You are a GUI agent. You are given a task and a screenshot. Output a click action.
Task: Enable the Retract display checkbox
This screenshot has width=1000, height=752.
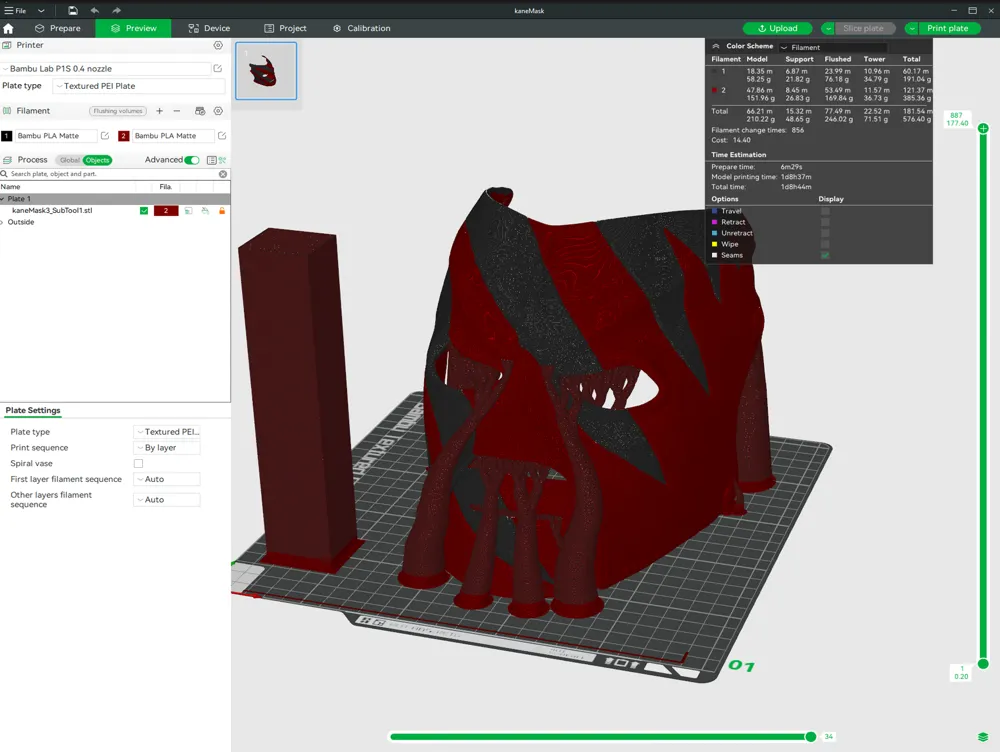point(825,222)
